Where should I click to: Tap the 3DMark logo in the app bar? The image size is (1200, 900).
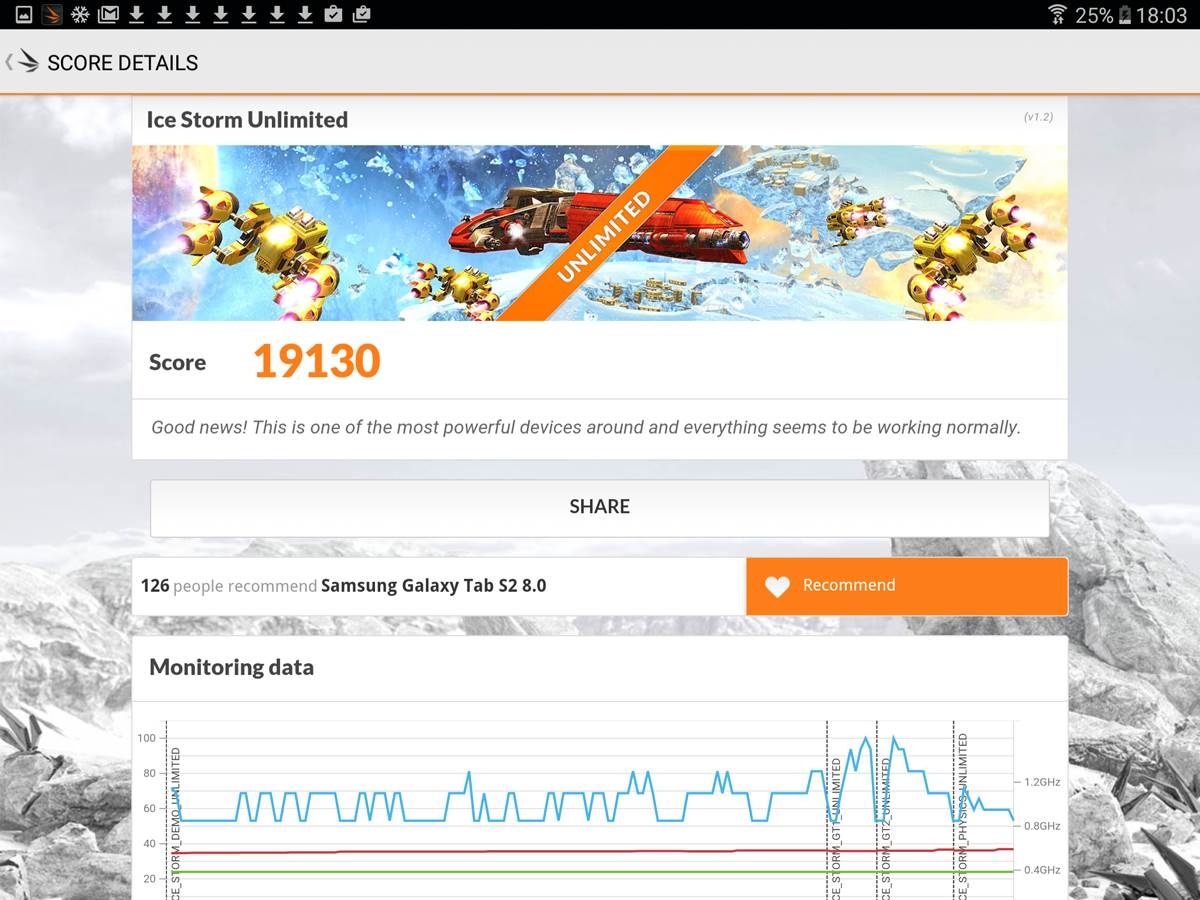point(31,62)
